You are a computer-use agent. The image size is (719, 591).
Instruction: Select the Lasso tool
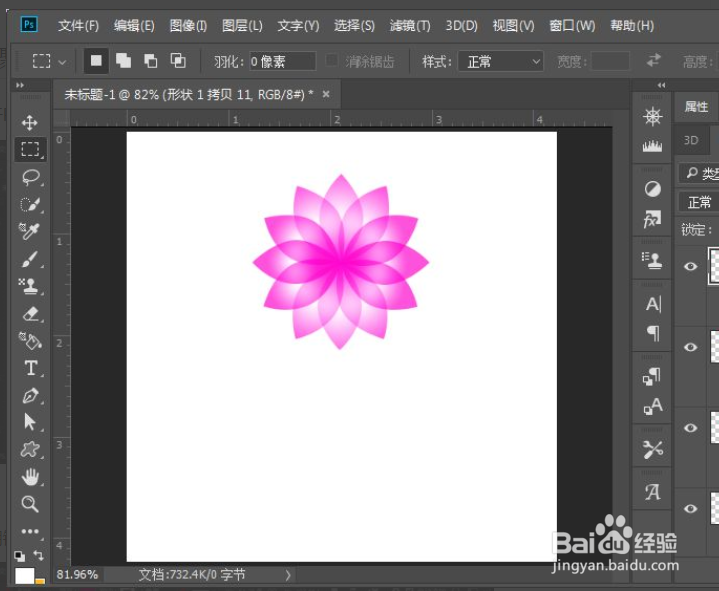30,177
